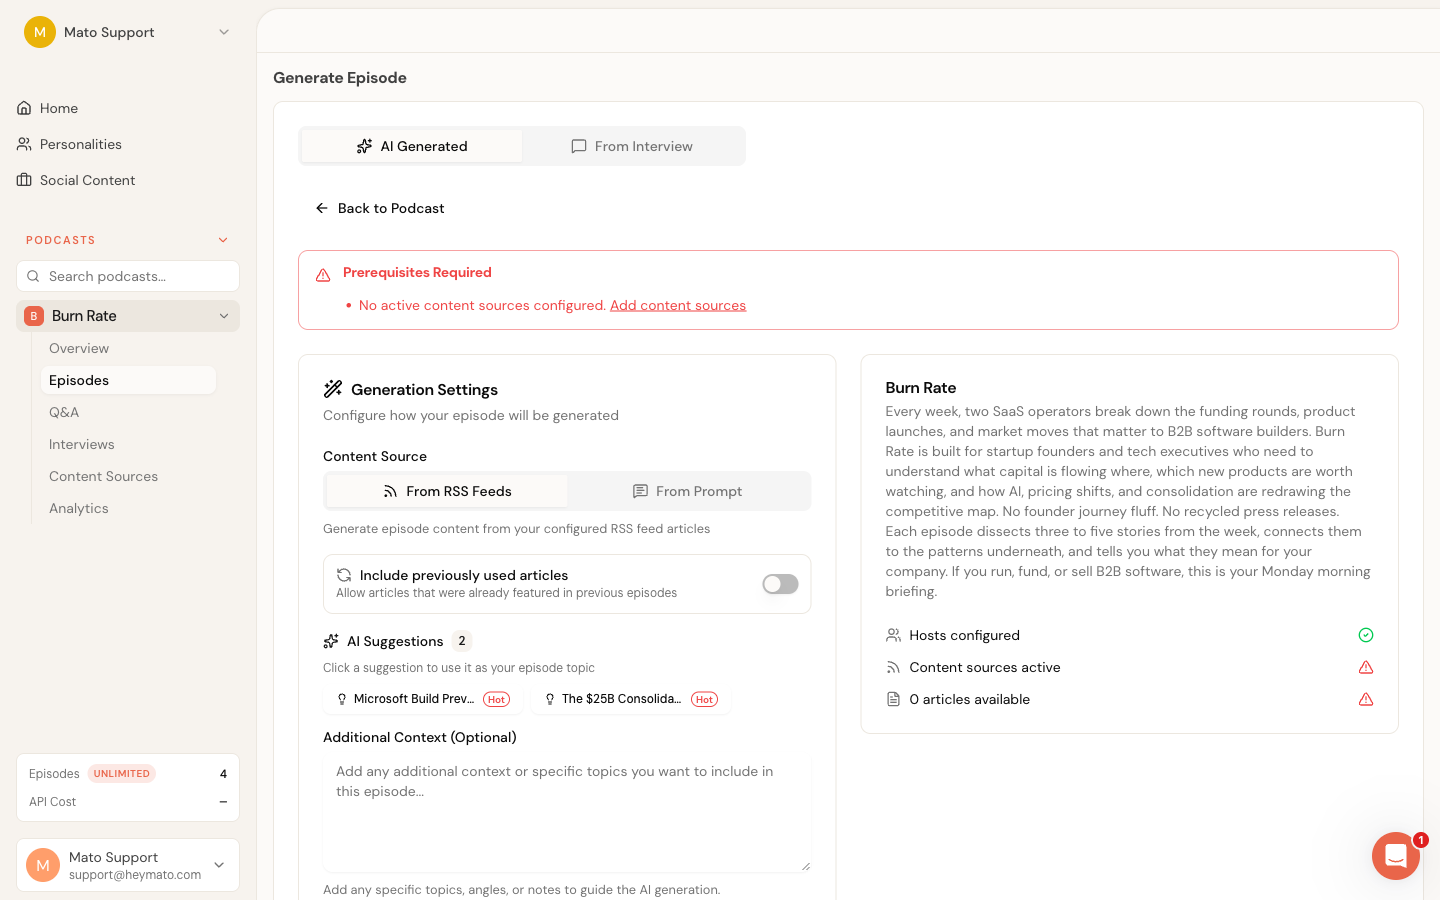This screenshot has width=1440, height=900.
Task: Click the yellow M workspace avatar at top
Action: pyautogui.click(x=40, y=32)
